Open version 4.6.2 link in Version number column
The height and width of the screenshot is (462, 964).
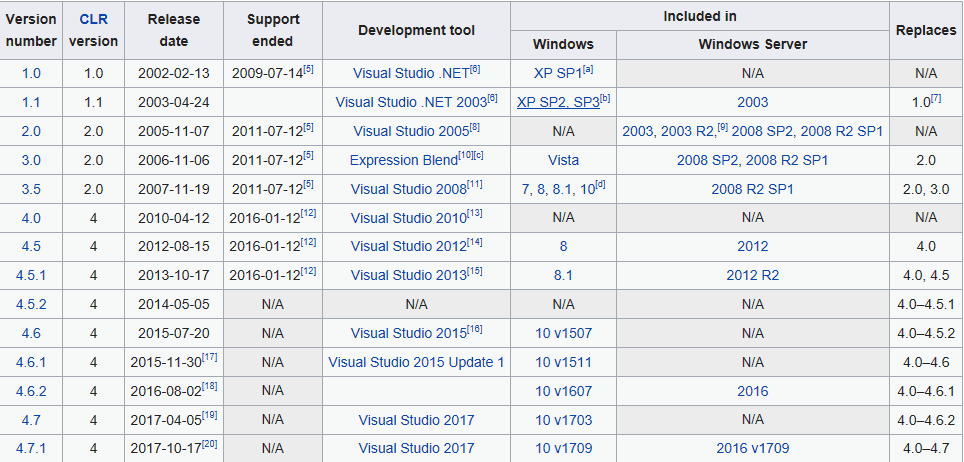[x=31, y=391]
